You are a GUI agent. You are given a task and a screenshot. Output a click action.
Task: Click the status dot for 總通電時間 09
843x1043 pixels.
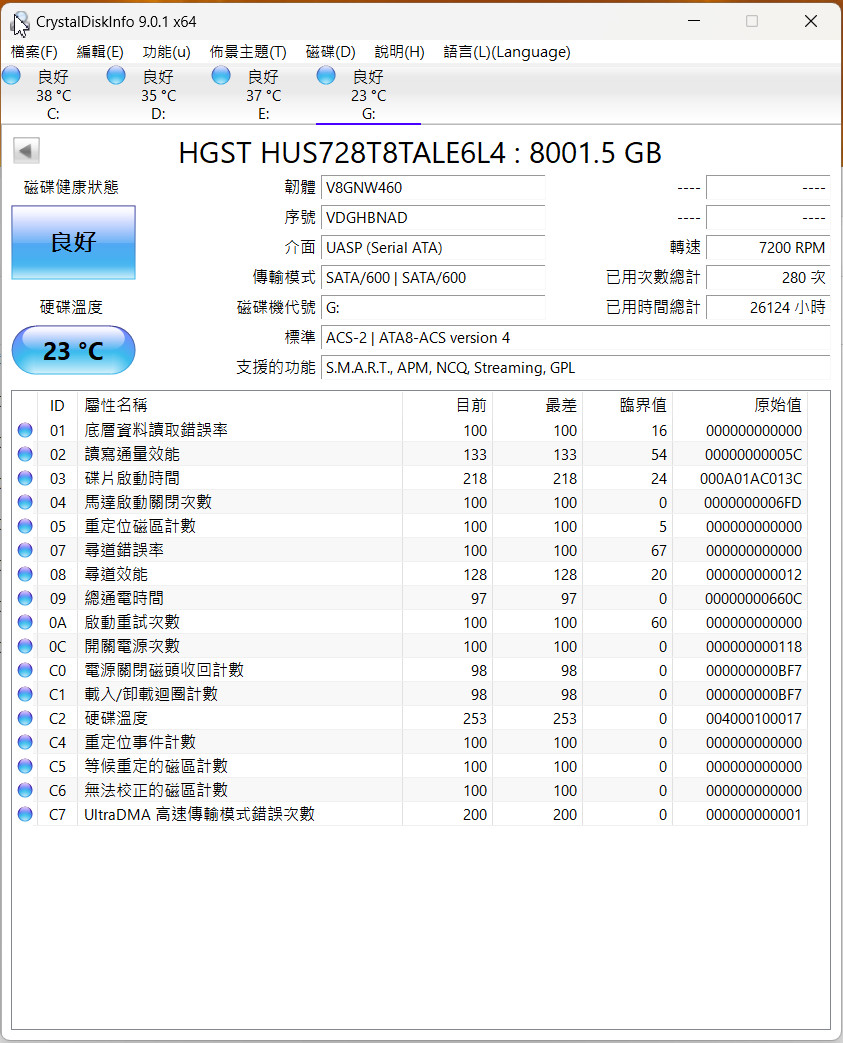(24, 598)
